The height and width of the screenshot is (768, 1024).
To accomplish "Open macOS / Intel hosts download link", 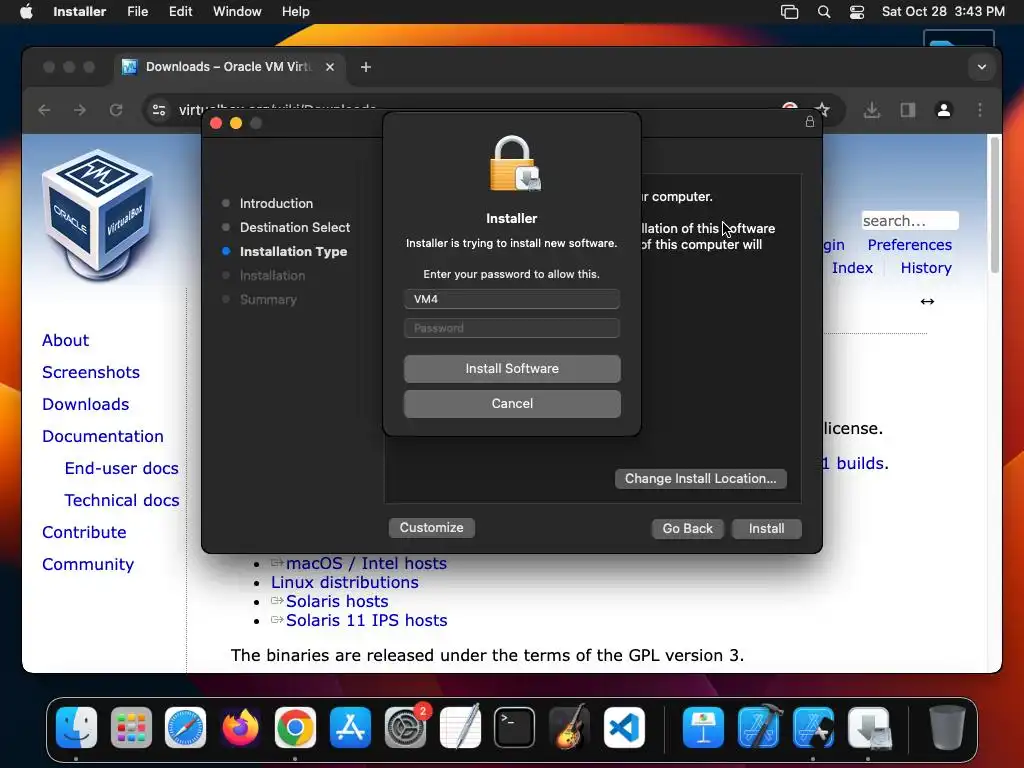I will [366, 564].
